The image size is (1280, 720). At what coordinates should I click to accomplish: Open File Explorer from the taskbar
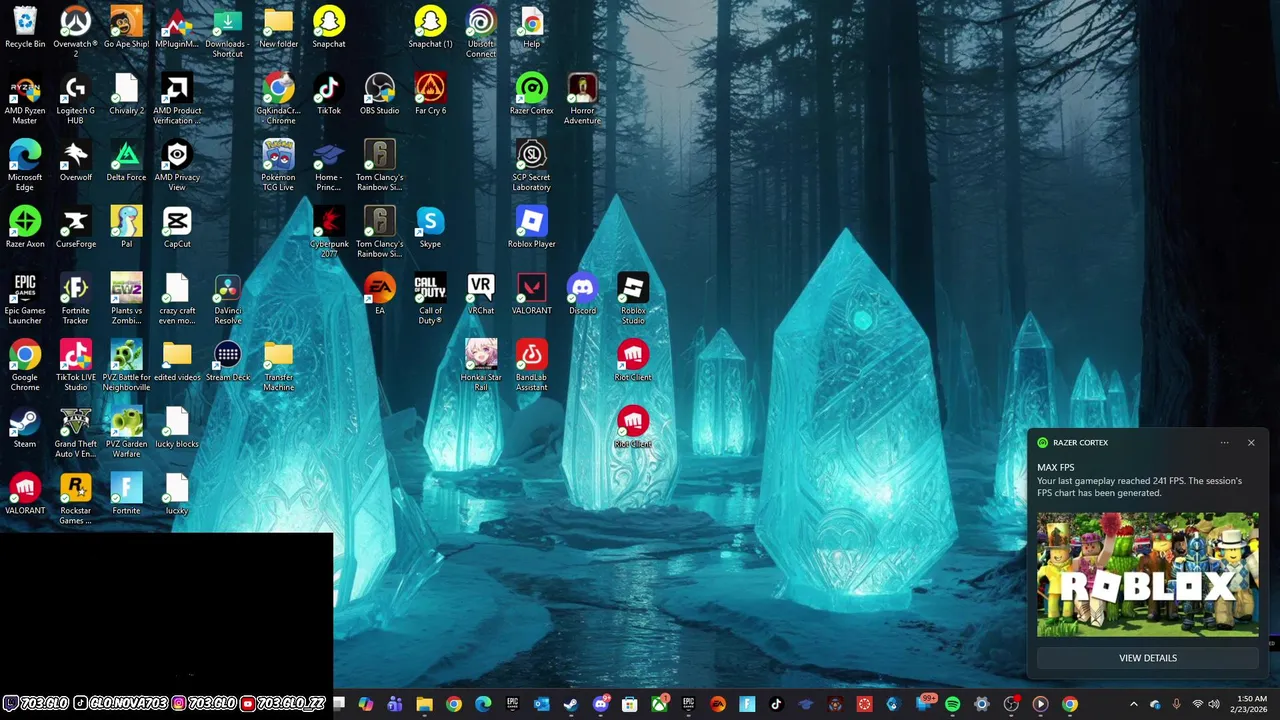[x=424, y=704]
